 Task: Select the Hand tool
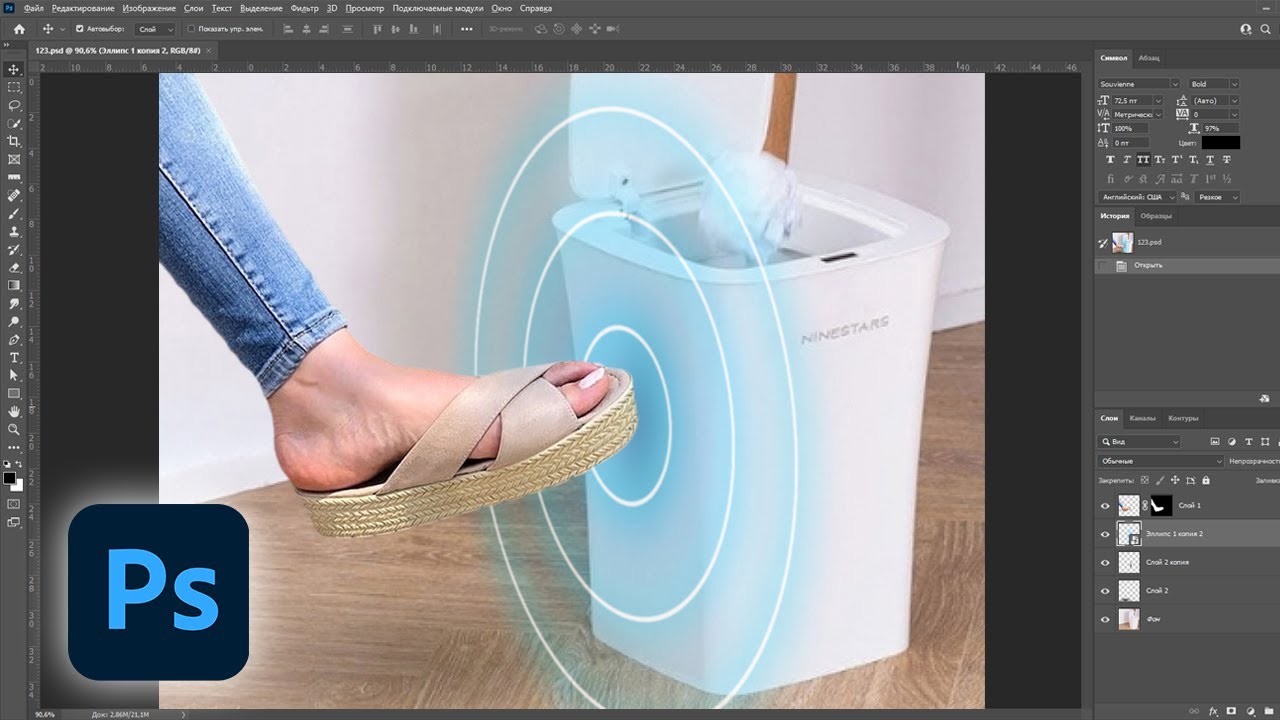coord(14,411)
